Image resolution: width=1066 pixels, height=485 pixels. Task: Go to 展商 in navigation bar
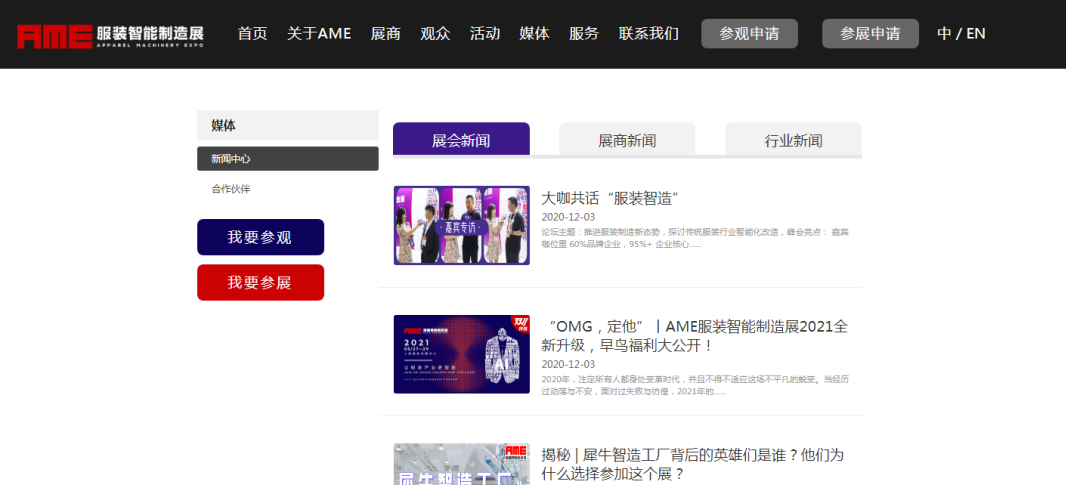[x=385, y=34]
